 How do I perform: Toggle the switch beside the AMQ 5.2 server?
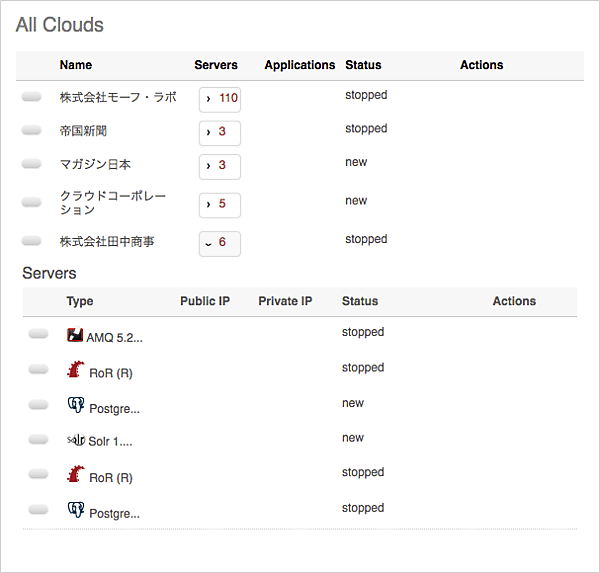tap(39, 334)
